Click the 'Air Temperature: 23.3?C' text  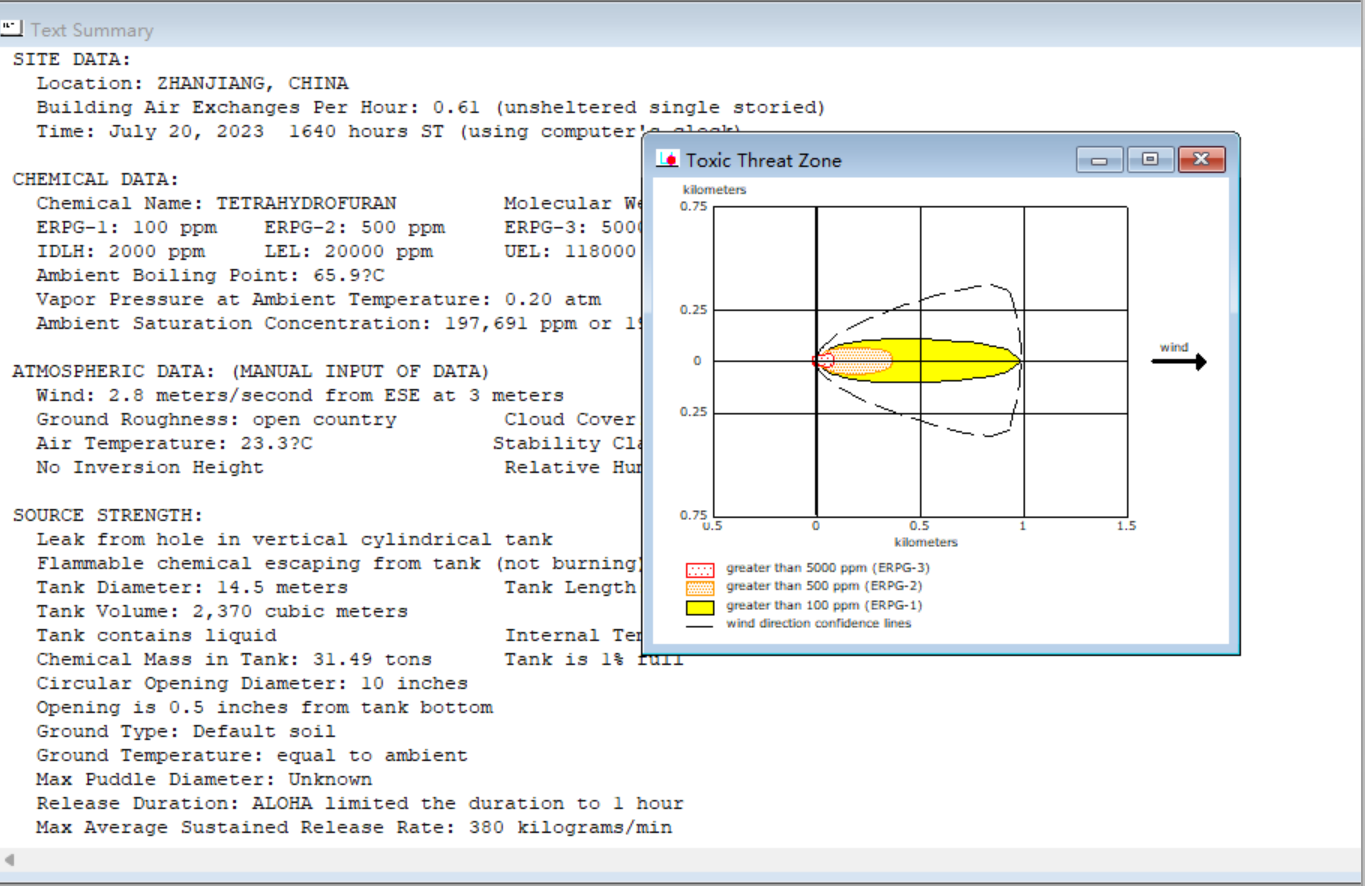coord(175,444)
